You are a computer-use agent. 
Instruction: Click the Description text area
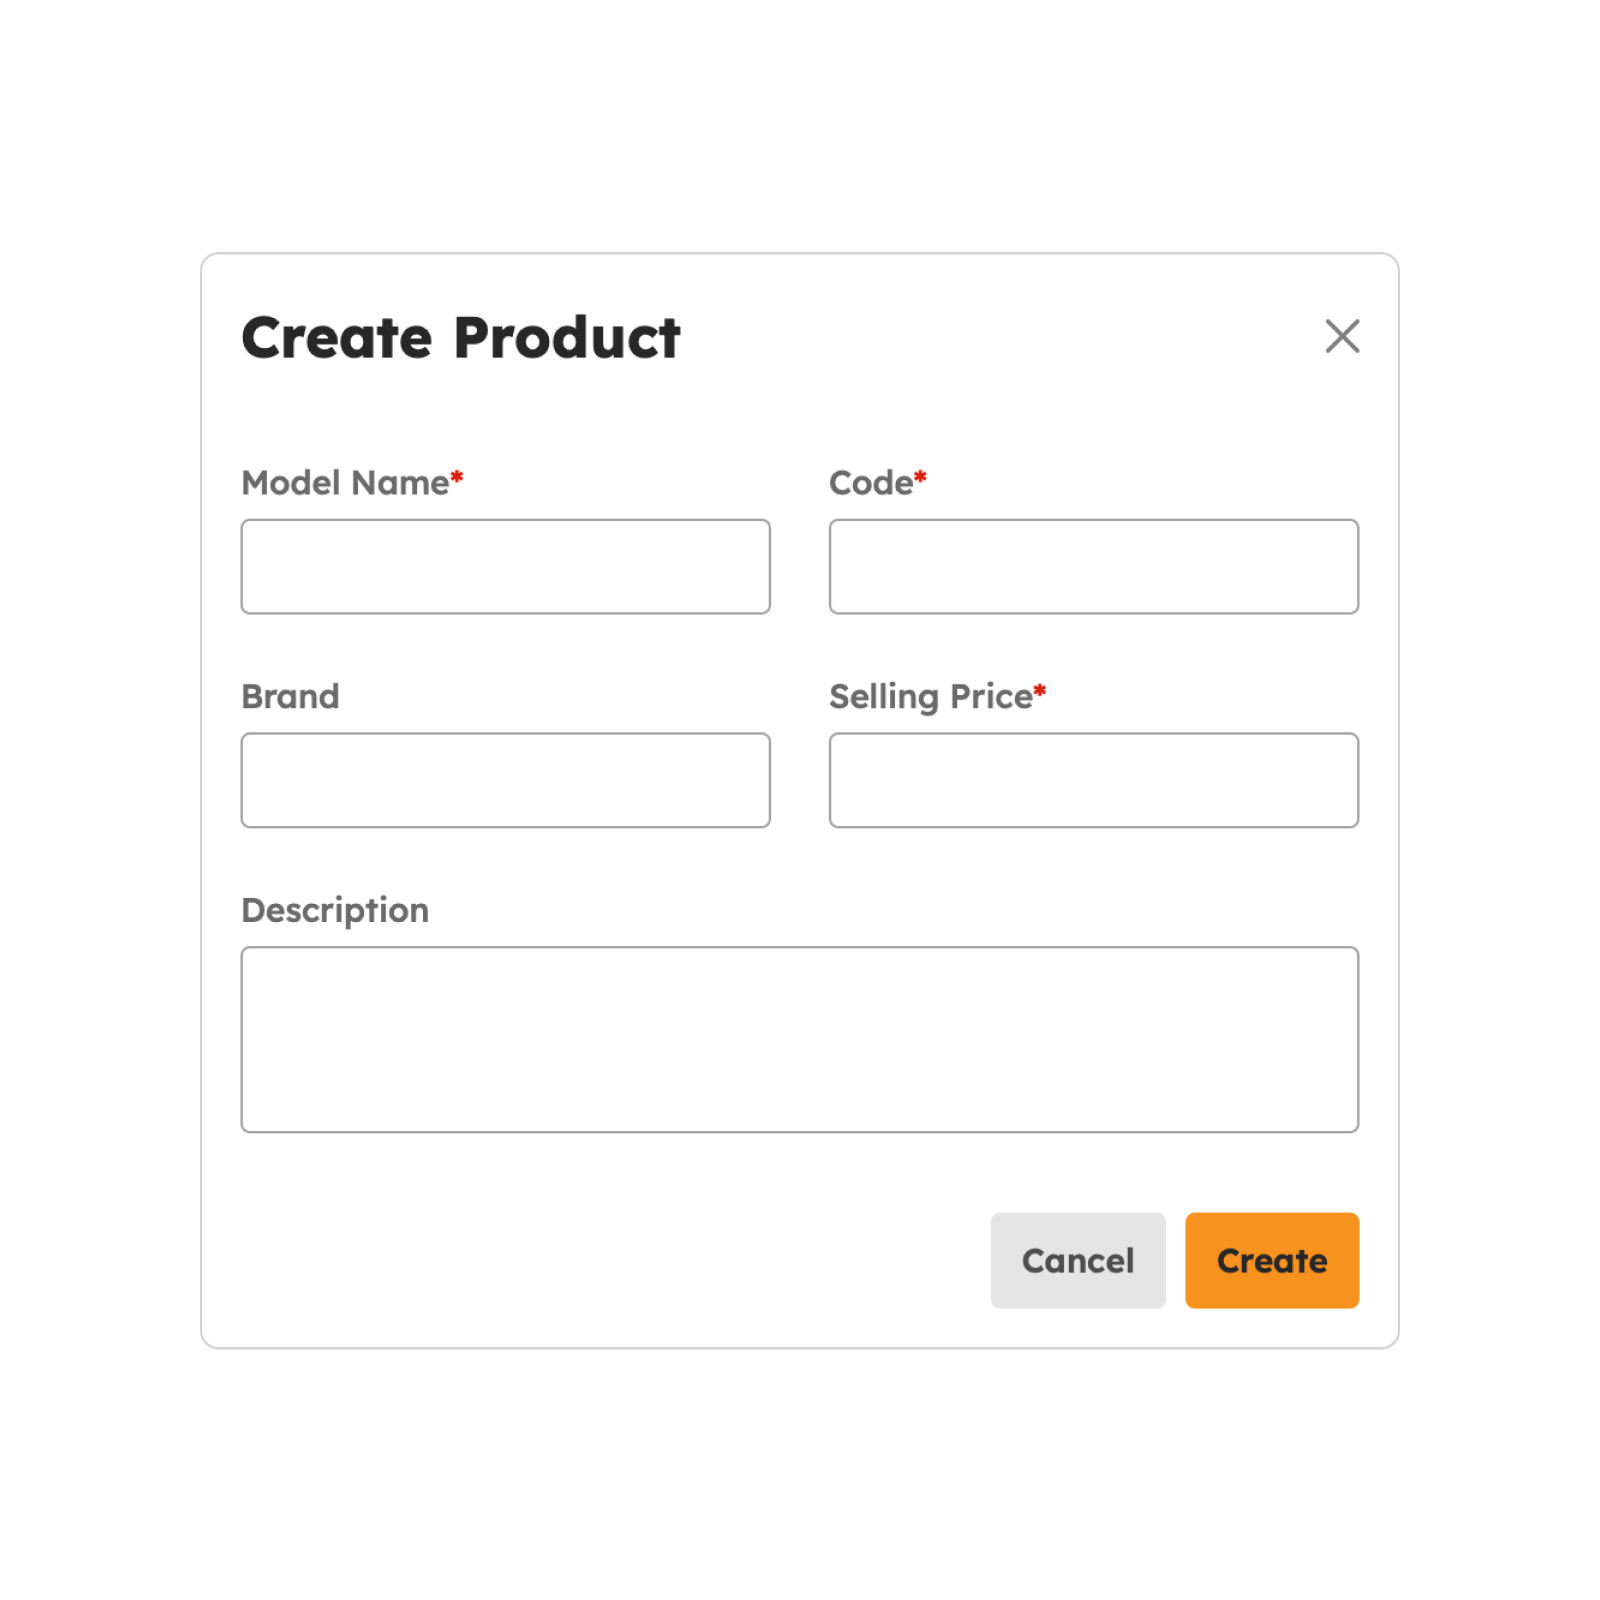pyautogui.click(x=799, y=1039)
